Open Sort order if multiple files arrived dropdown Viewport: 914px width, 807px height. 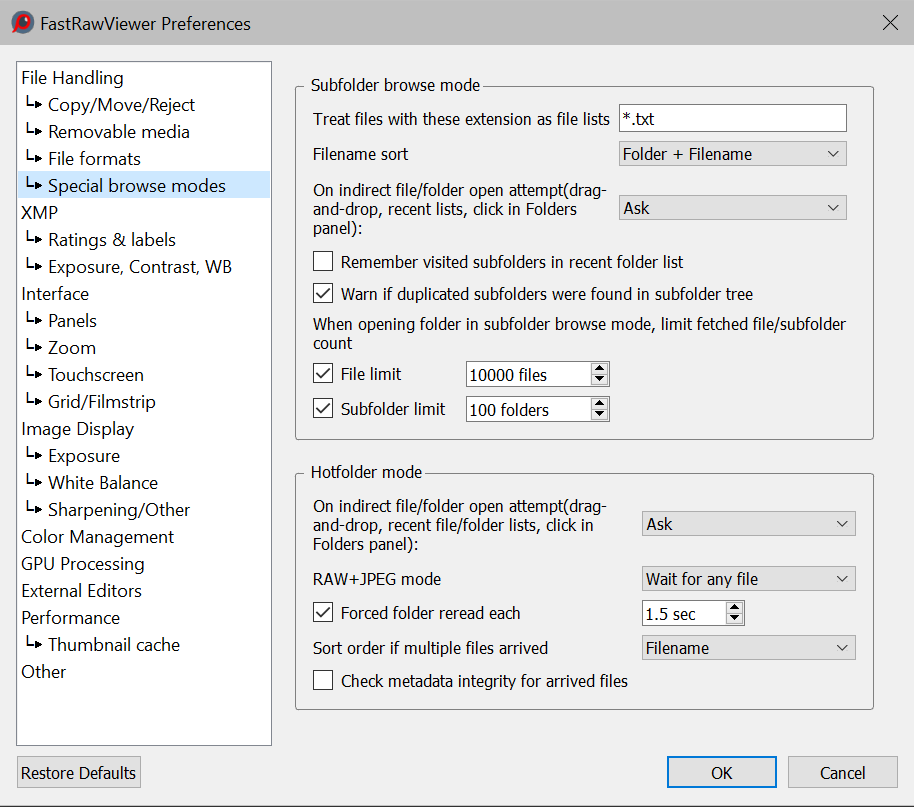pos(748,648)
